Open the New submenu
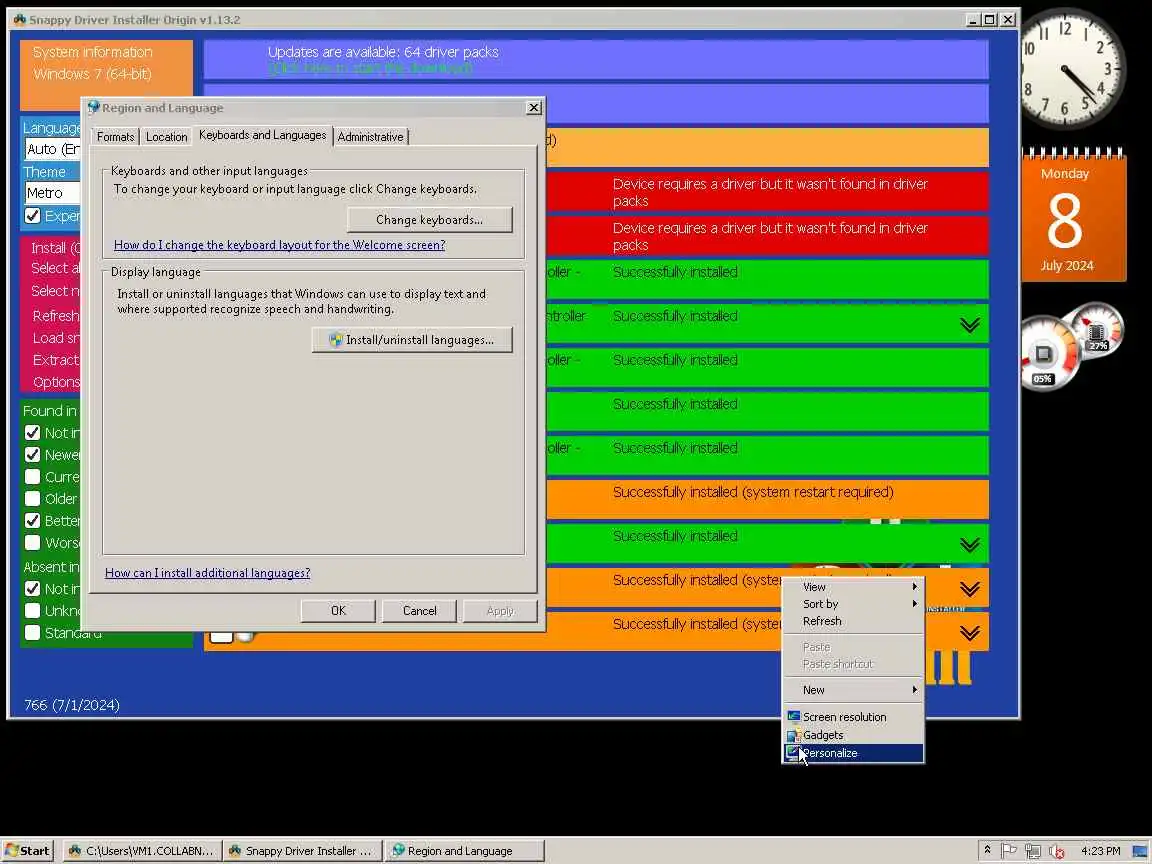 [852, 690]
